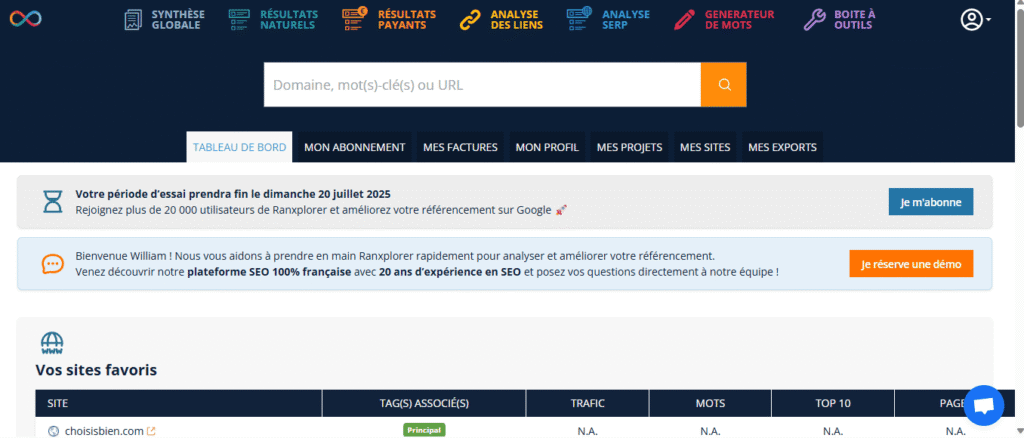Open Résultats Payants euro icon
The height and width of the screenshot is (438, 1024).
coord(355,19)
